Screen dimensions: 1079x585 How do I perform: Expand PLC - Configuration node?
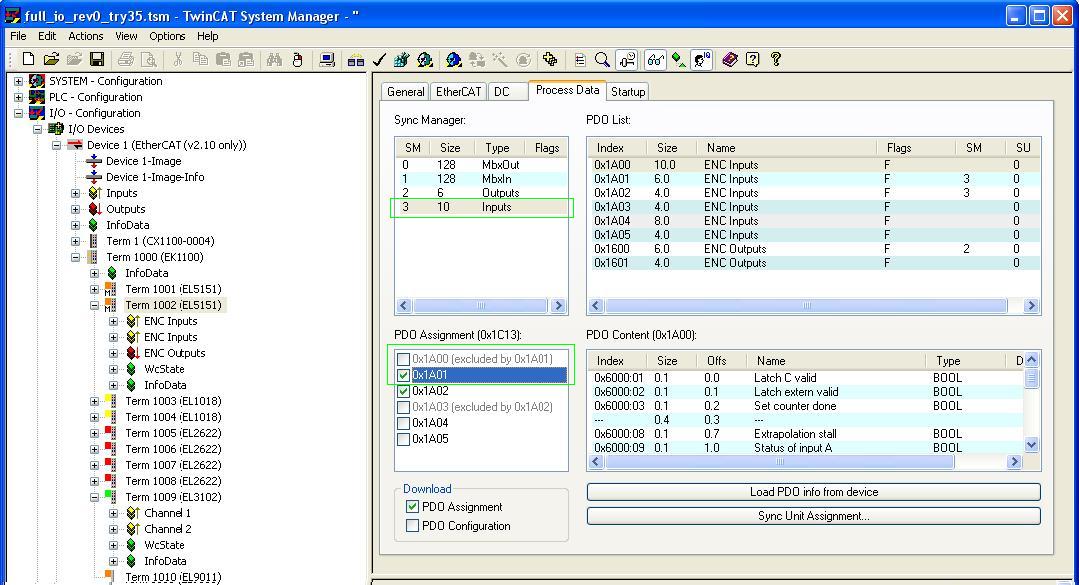[19, 97]
